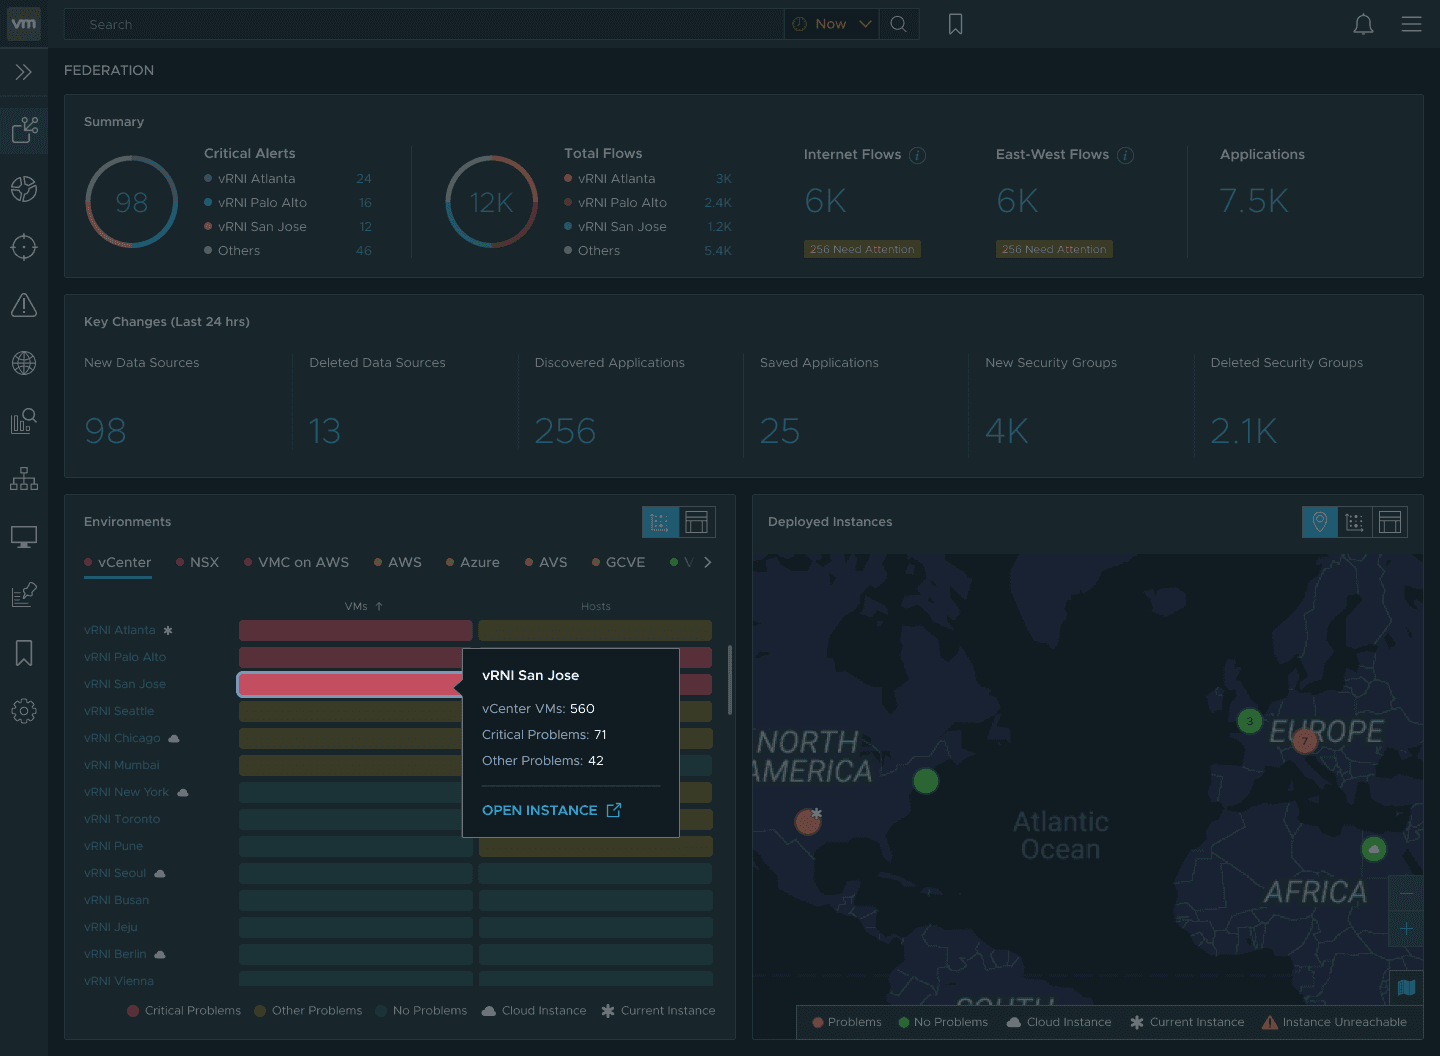
Task: Click vRNI Chicago in the Environments list
Action: [x=122, y=739]
